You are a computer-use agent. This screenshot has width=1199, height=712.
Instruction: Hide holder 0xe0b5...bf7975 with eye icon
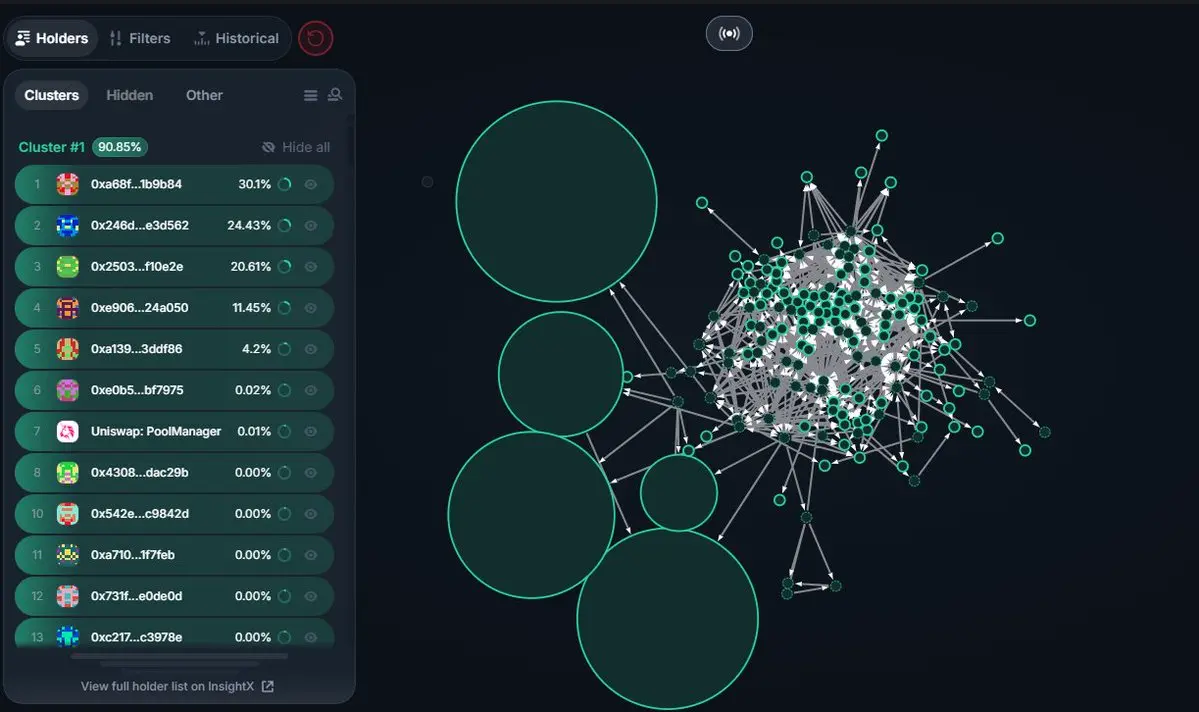pyautogui.click(x=310, y=390)
